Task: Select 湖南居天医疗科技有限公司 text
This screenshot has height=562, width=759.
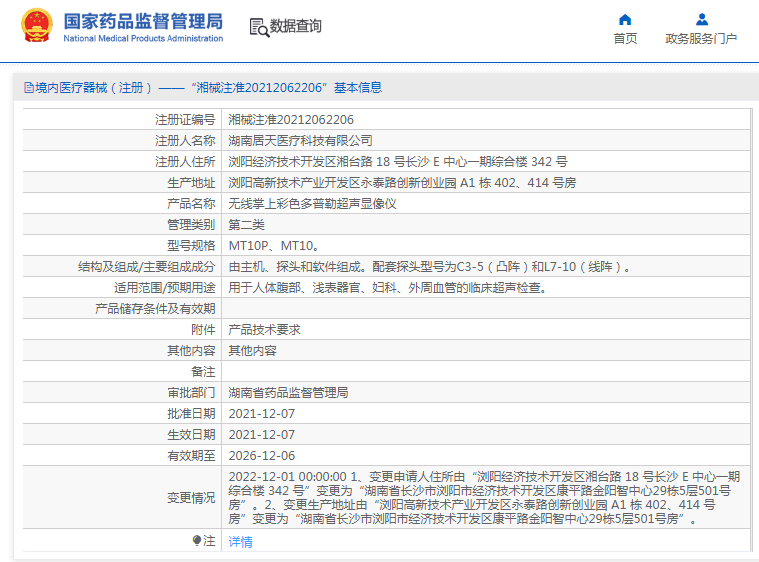Action: click(301, 141)
